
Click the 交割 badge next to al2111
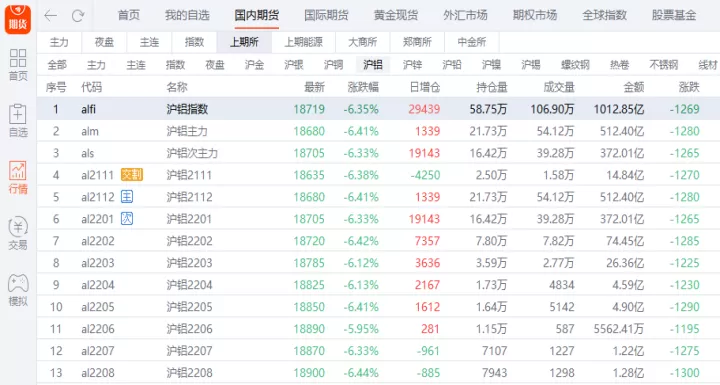pos(132,175)
